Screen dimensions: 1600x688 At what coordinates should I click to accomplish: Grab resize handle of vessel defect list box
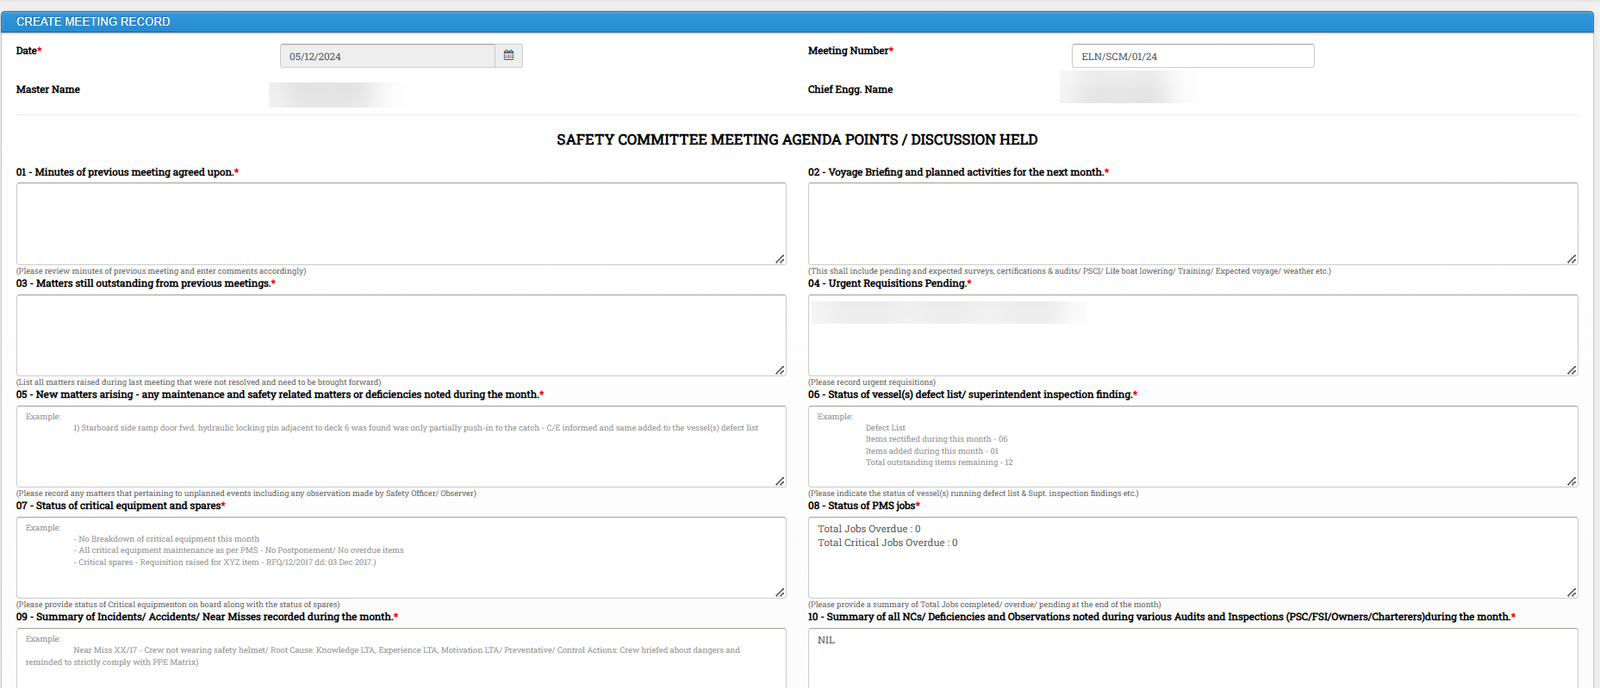coord(1572,481)
